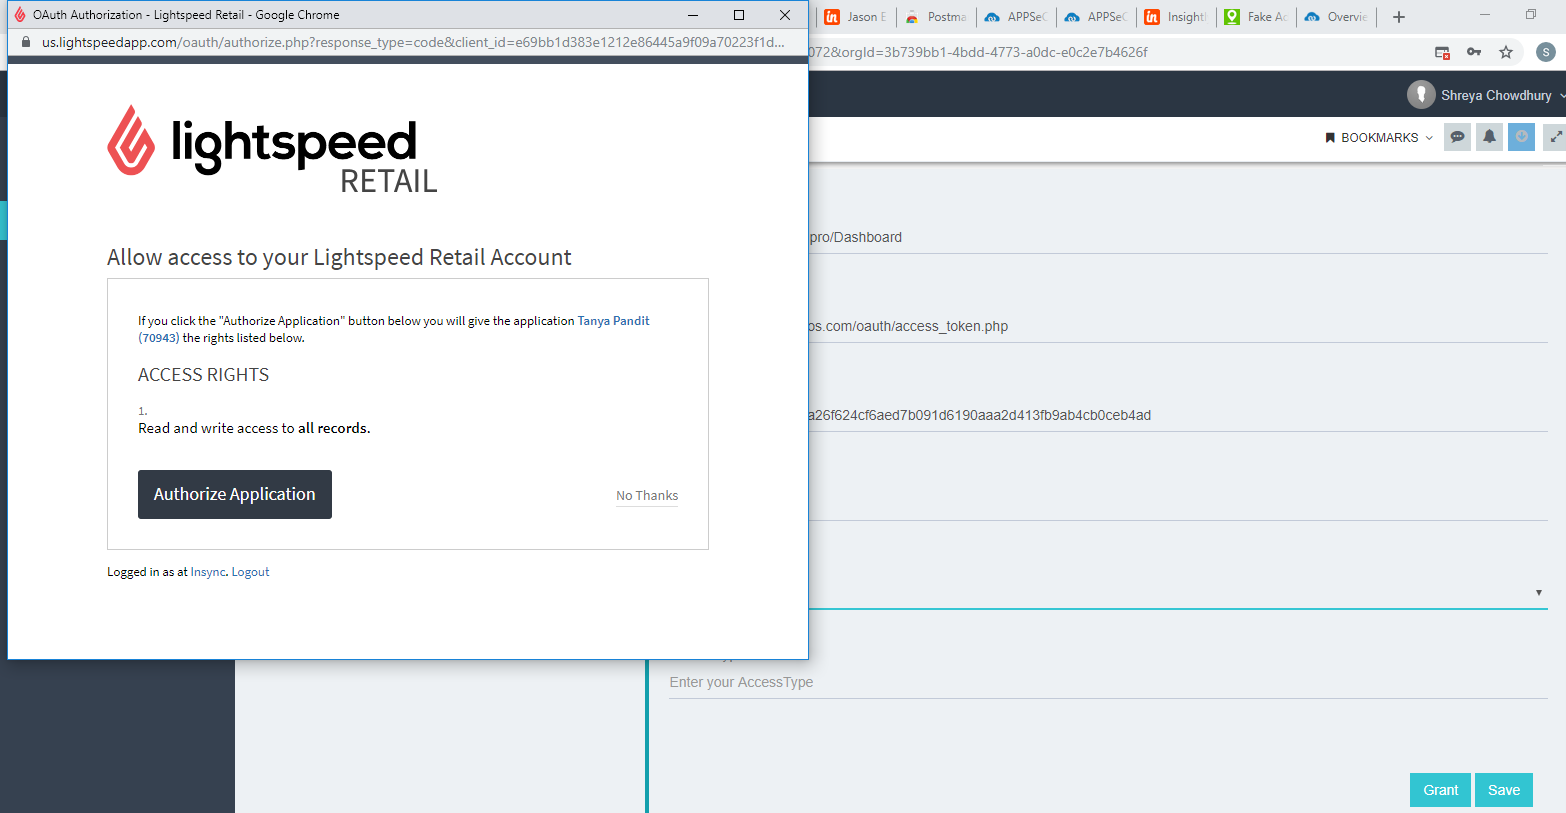The width and height of the screenshot is (1566, 813).
Task: Open the chat message bubble icon
Action: [1457, 137]
